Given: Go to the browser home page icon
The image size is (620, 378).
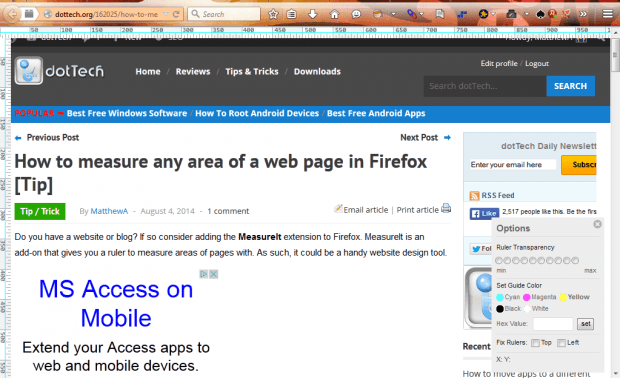Looking at the screenshot, I should pyautogui.click(x=335, y=14).
